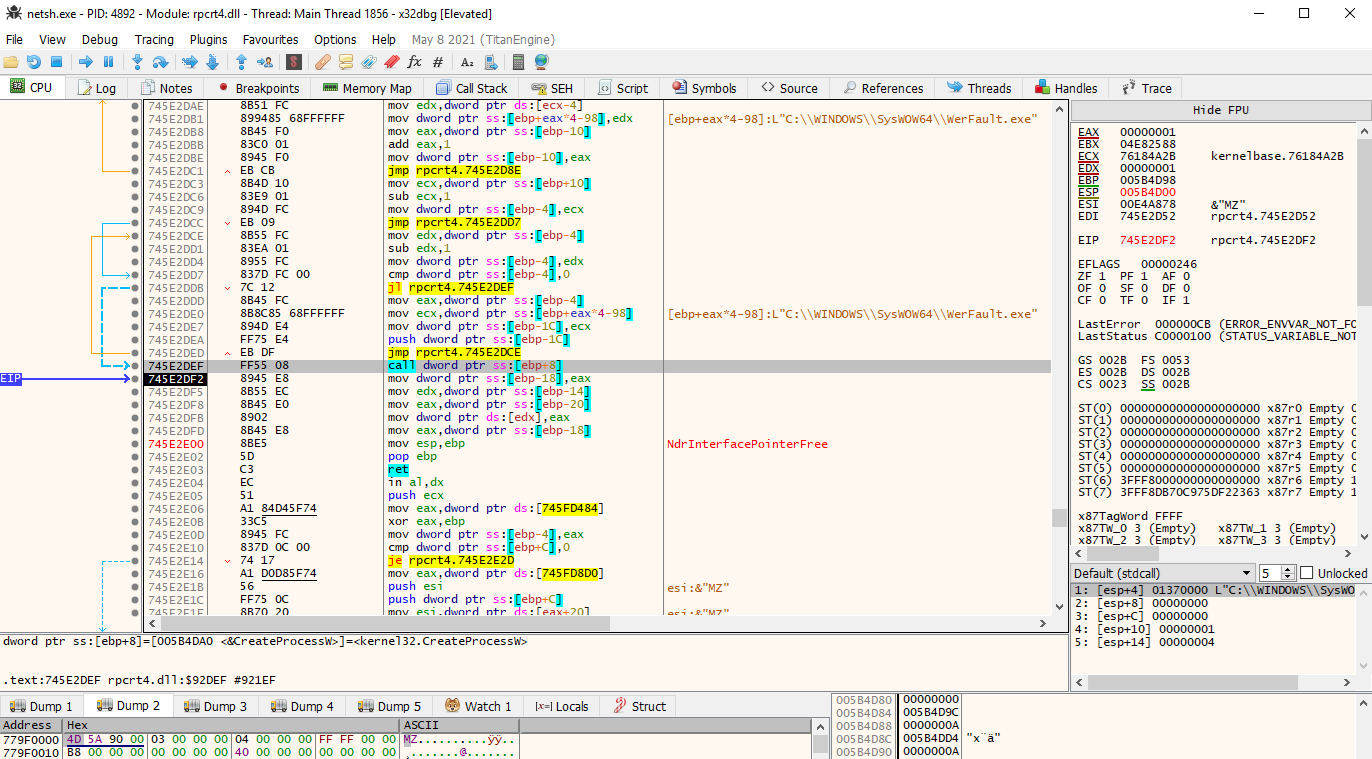This screenshot has width=1372, height=759.
Task: Open the Default (stdcall) calling convention dropdown
Action: click(x=1162, y=573)
